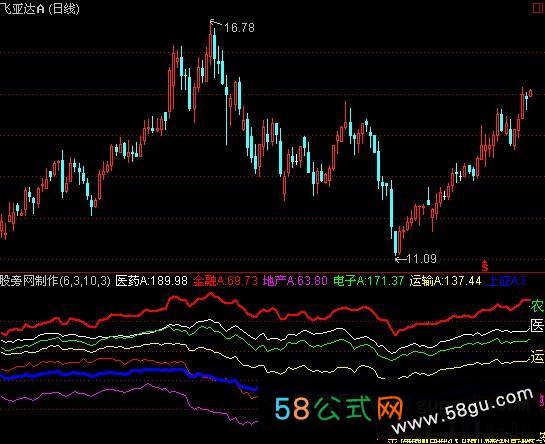This screenshot has height=444, width=545.
Task: Click the high price label 16.78
Action: [x=239, y=27]
